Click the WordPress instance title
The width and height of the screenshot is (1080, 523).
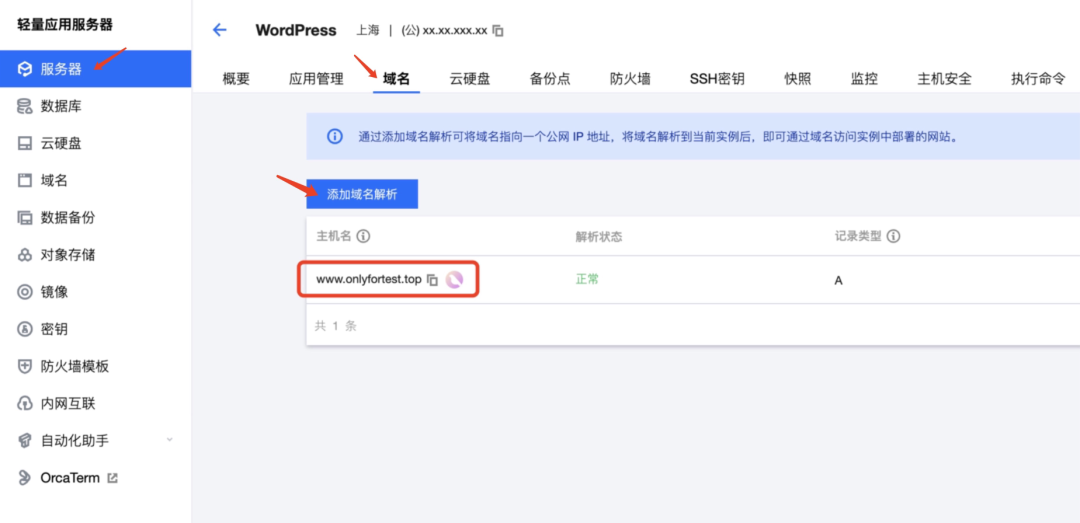pyautogui.click(x=296, y=30)
